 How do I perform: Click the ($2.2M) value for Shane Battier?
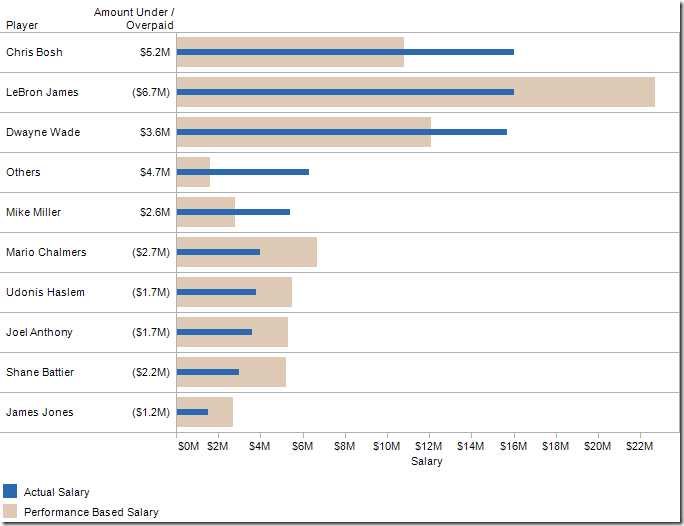pos(151,372)
